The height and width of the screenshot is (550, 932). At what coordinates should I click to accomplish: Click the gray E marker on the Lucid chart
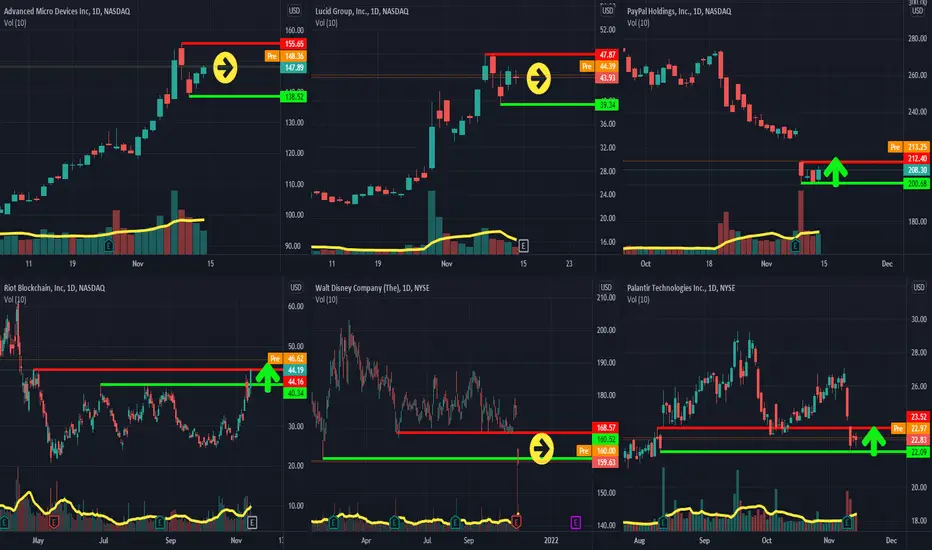pos(523,245)
